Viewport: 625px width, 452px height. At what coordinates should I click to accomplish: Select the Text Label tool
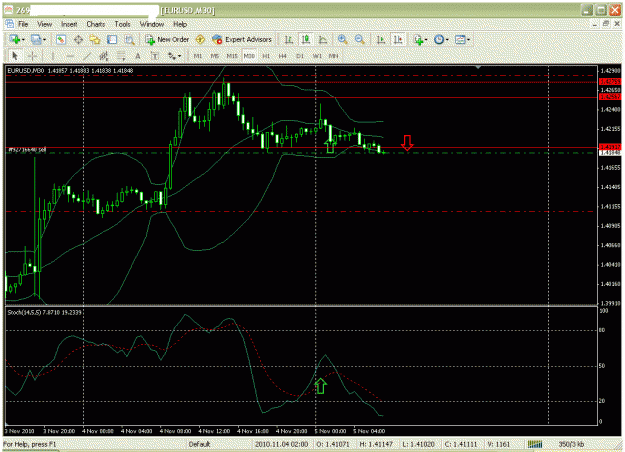point(155,56)
